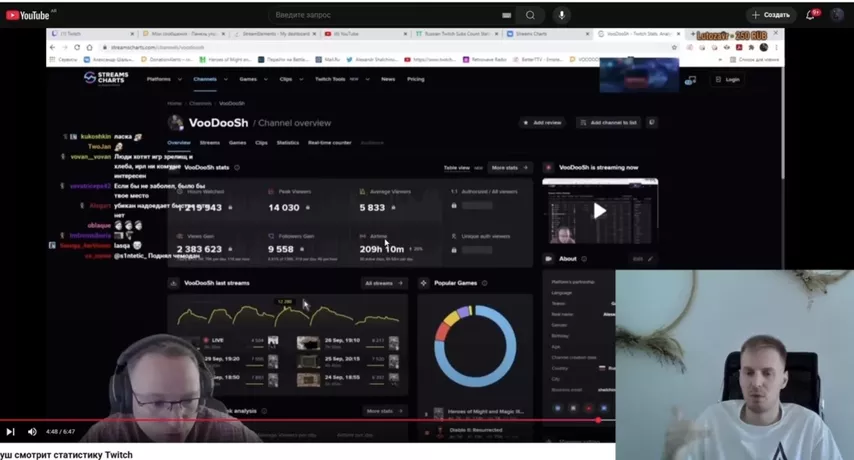854x460 pixels.
Task: Play the VooDooSh live stream preview
Action: tap(600, 211)
